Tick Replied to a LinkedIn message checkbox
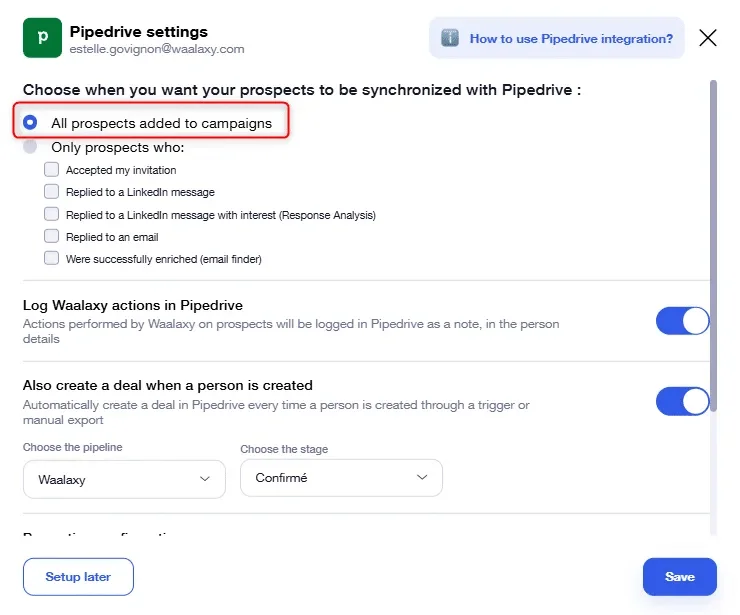The image size is (740, 615). click(x=51, y=192)
